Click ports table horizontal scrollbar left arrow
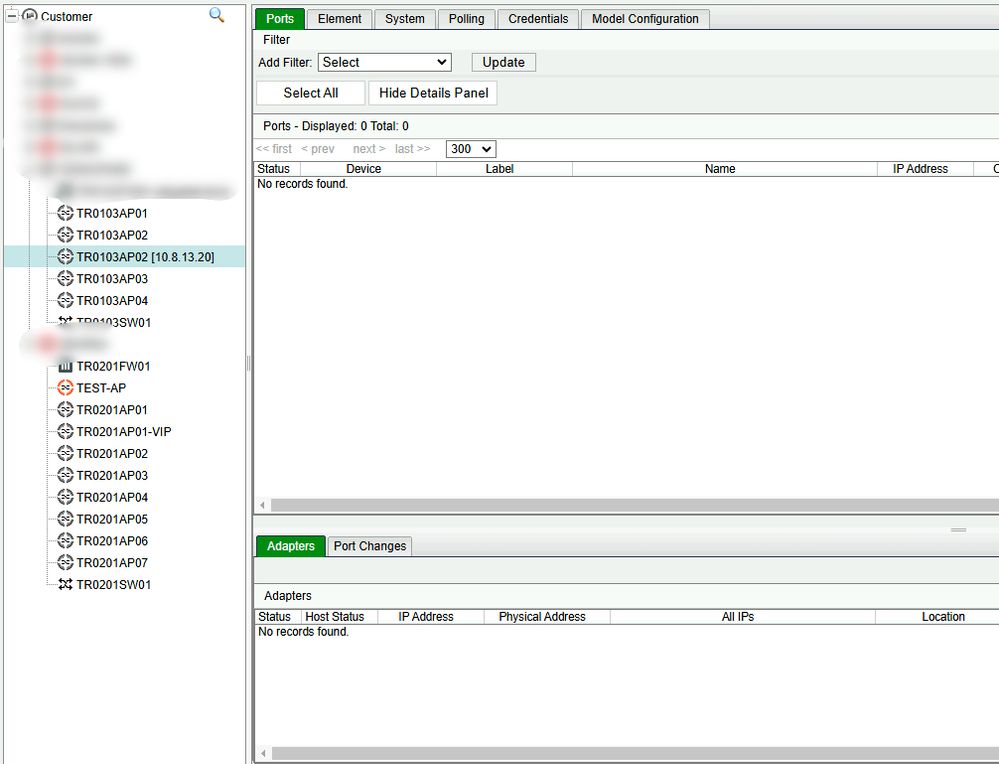The image size is (999, 764). 262,505
